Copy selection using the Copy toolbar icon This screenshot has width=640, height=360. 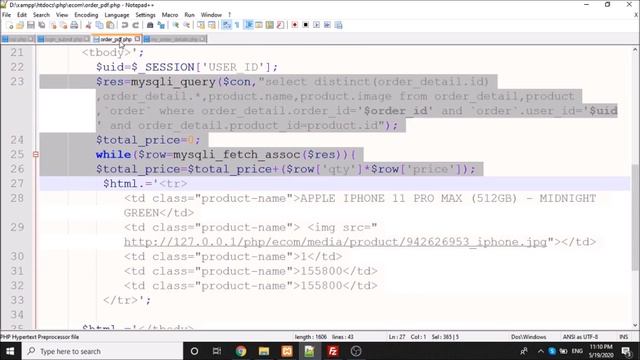pos(99,25)
